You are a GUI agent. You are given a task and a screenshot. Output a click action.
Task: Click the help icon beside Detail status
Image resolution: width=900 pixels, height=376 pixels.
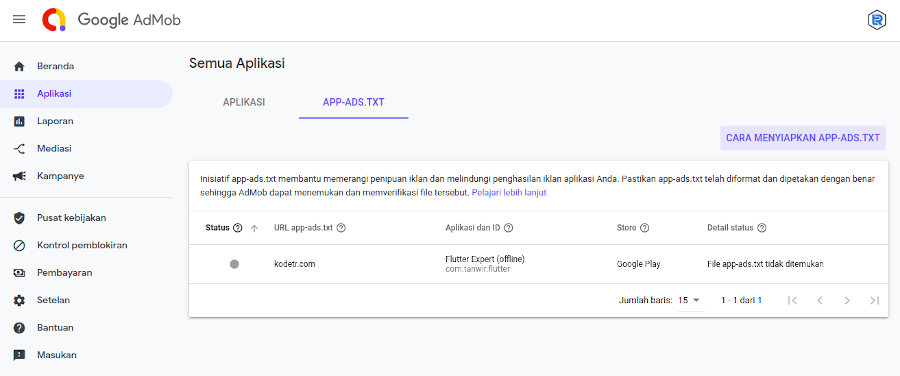click(762, 228)
